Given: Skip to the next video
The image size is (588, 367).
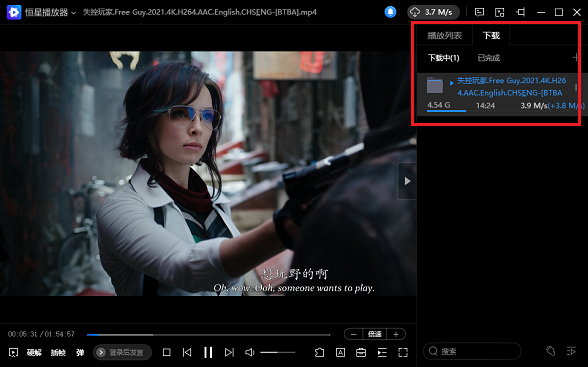Looking at the screenshot, I should click(x=229, y=352).
